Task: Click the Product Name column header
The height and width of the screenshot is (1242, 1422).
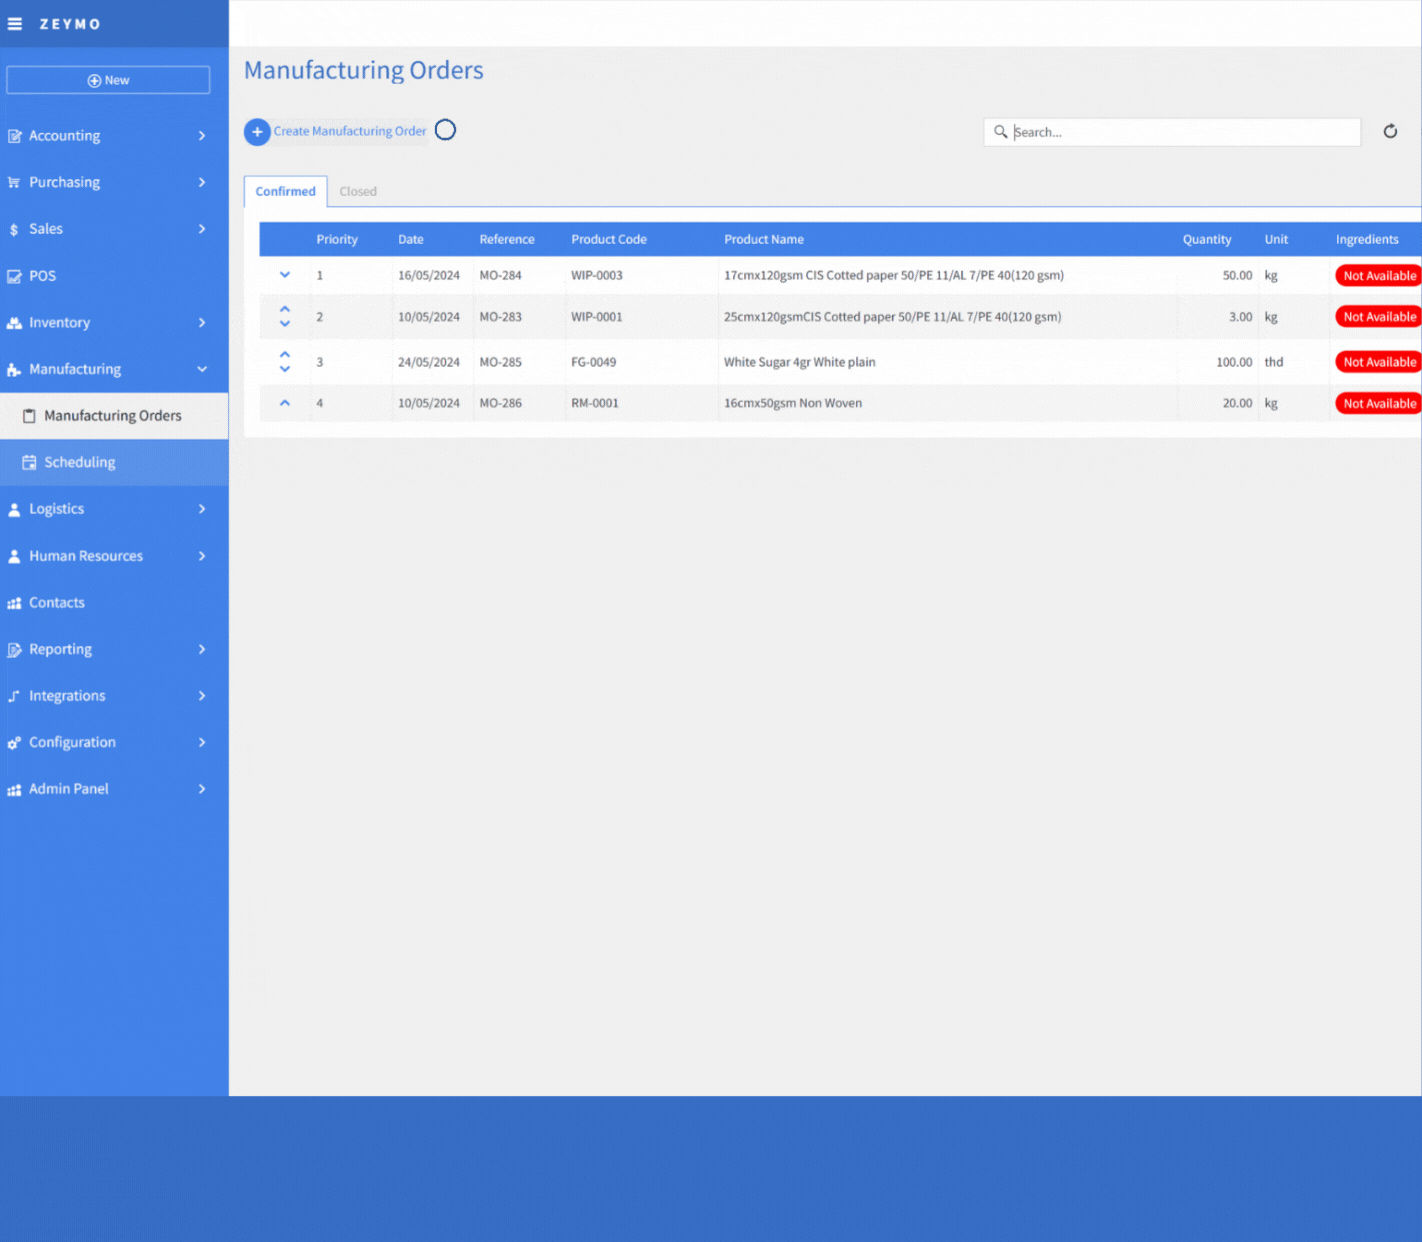Action: click(x=764, y=239)
